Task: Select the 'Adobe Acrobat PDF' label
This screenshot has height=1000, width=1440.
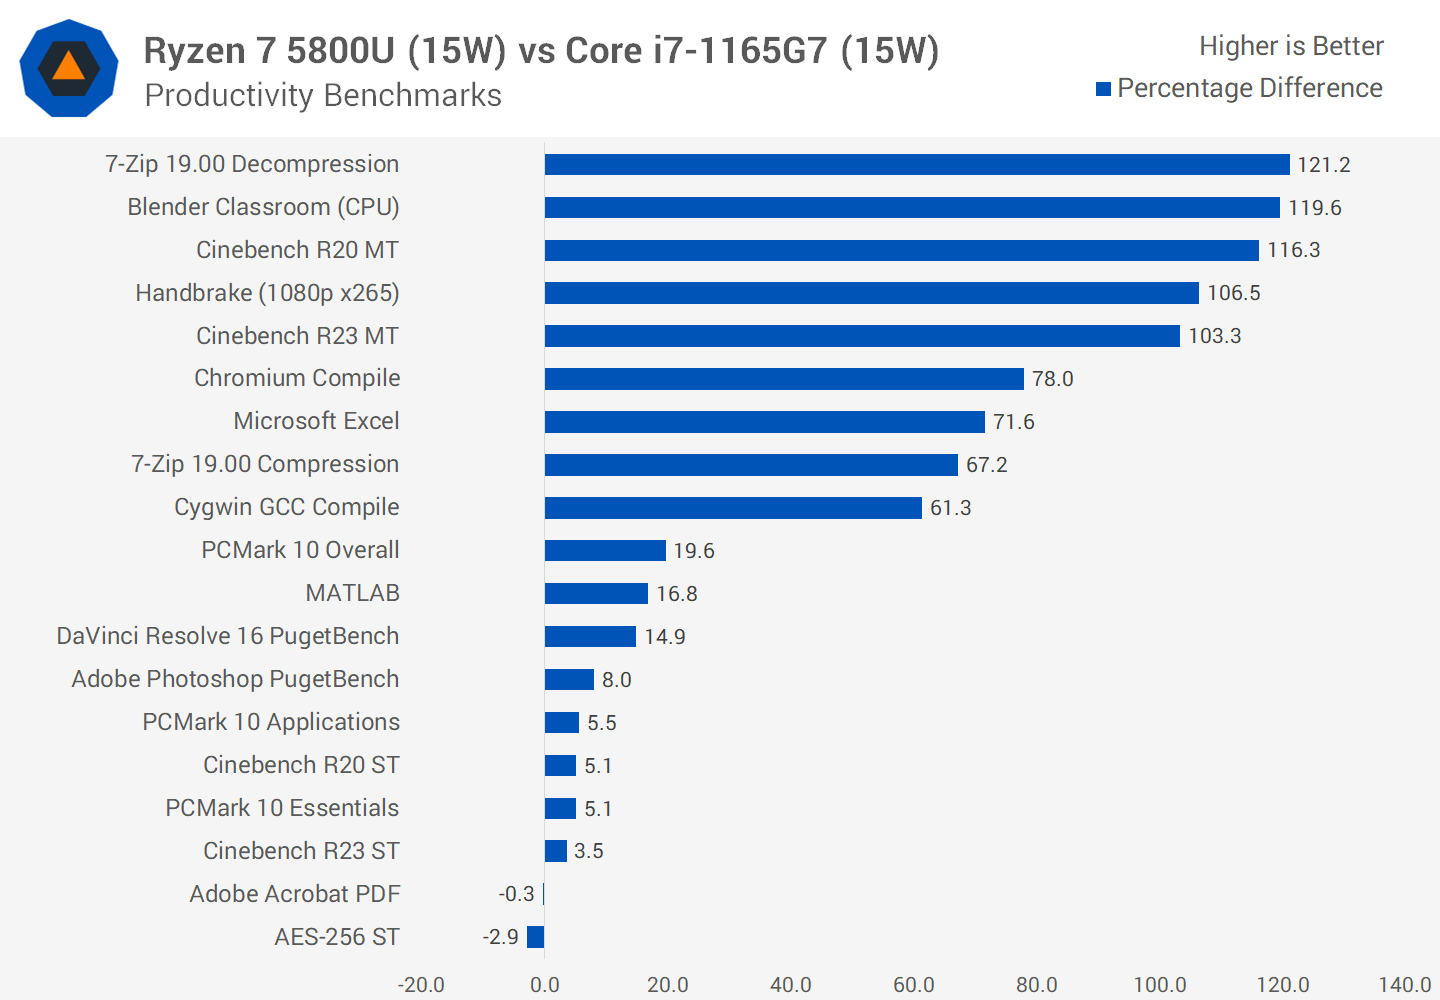Action: point(295,894)
